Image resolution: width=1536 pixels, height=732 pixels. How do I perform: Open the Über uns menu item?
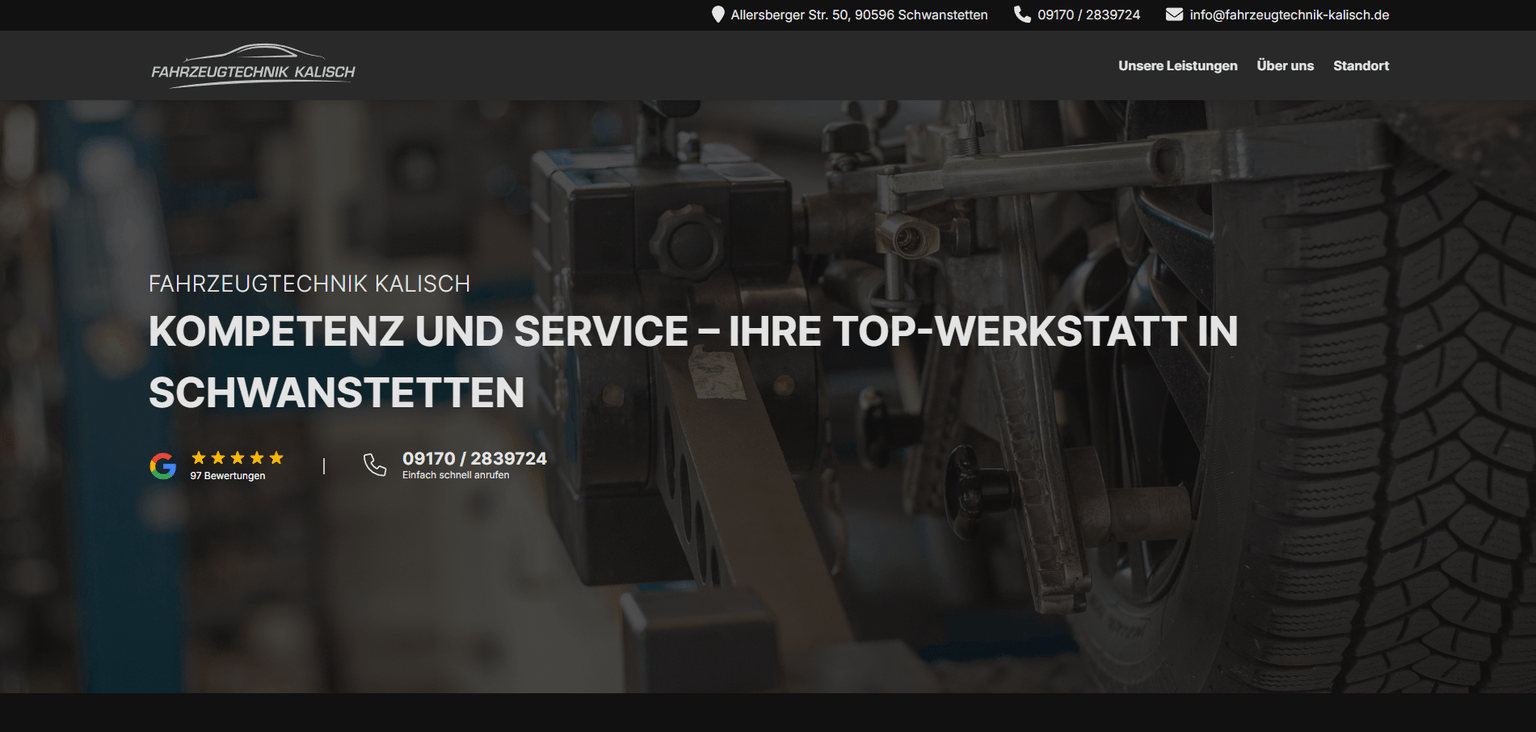[x=1285, y=66]
